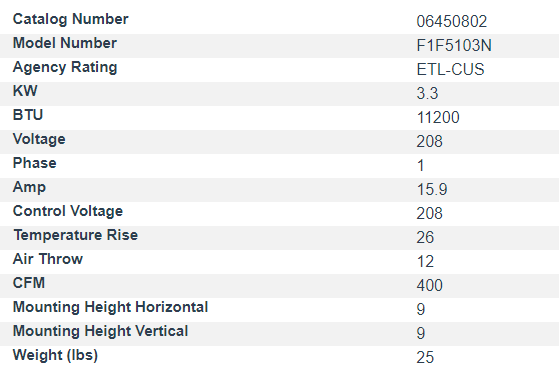The height and width of the screenshot is (366, 559).
Task: Click the Mounting Height Vertical label
Action: click(x=101, y=331)
